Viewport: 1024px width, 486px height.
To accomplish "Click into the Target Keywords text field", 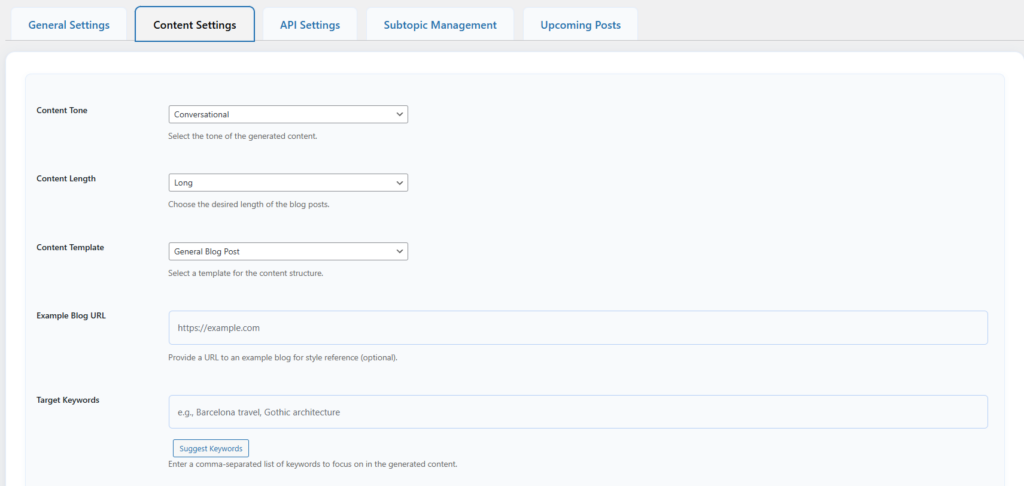I will tap(578, 411).
